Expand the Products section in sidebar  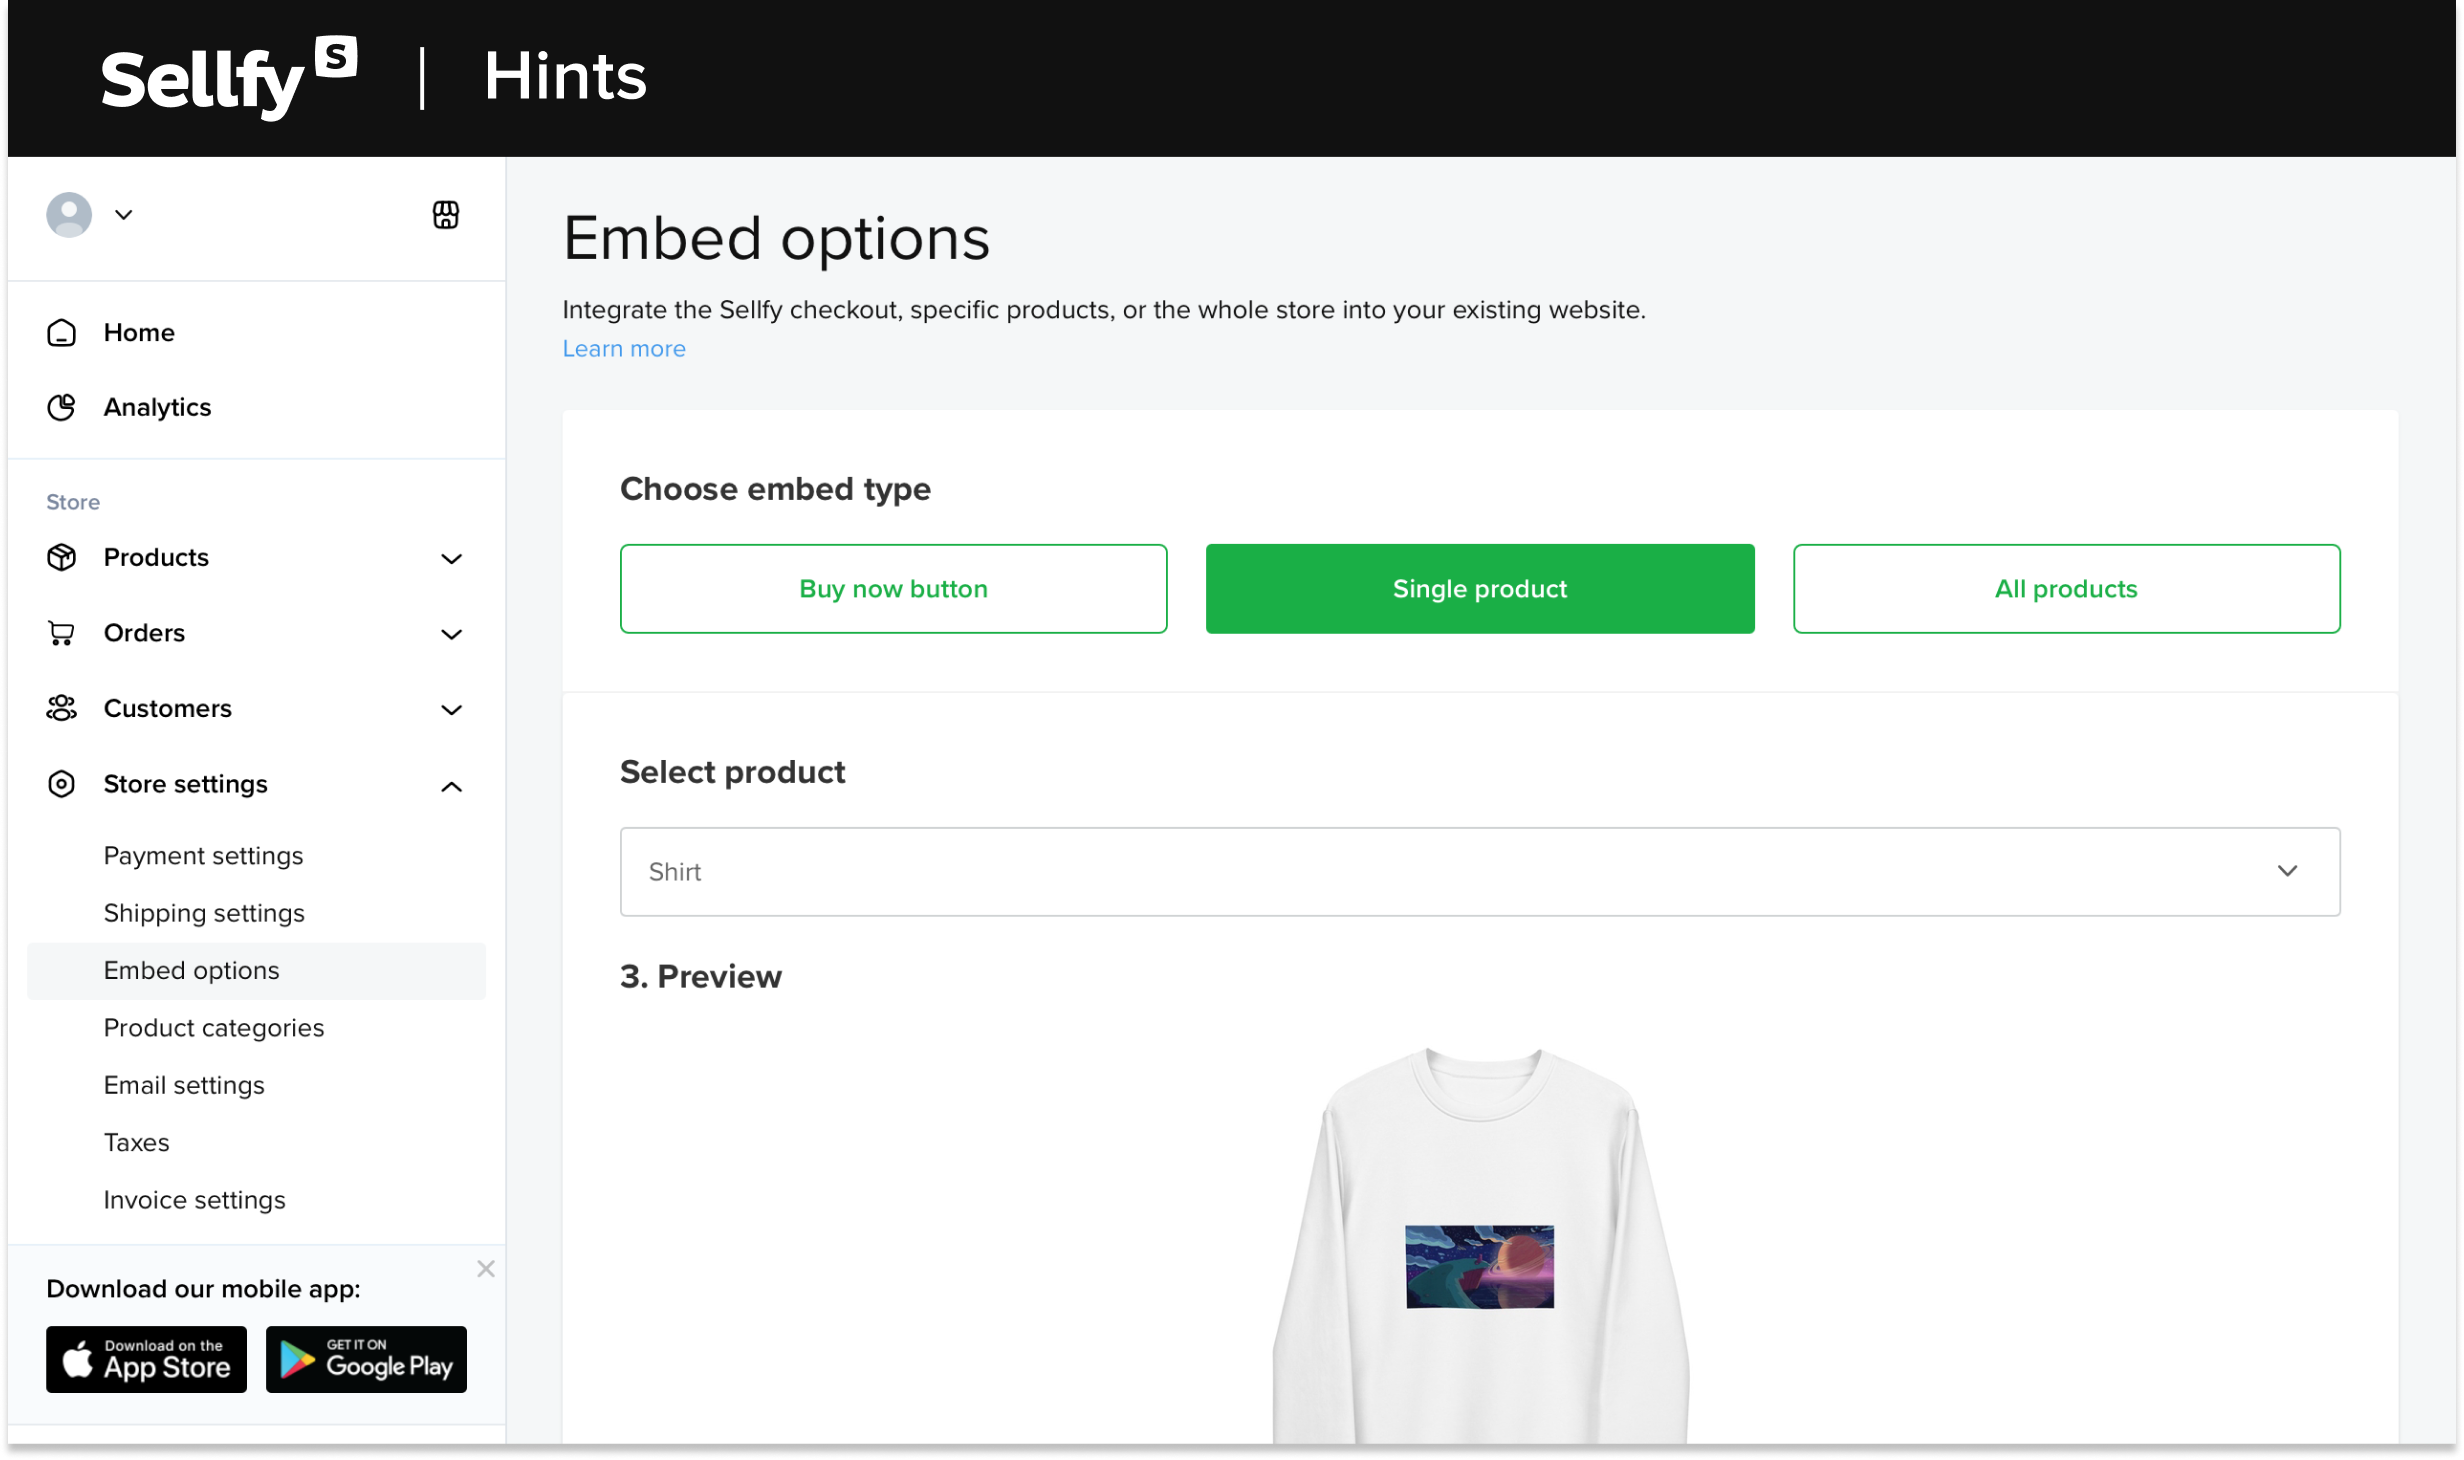(450, 558)
